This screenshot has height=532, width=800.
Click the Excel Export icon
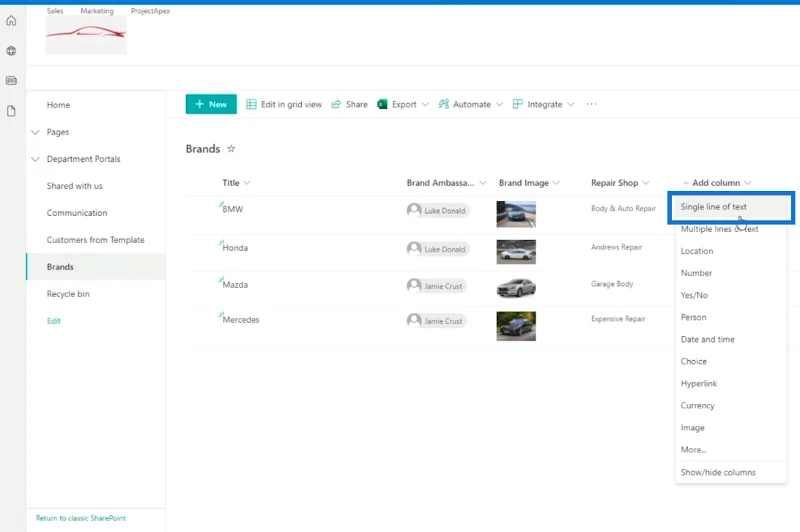click(x=382, y=104)
